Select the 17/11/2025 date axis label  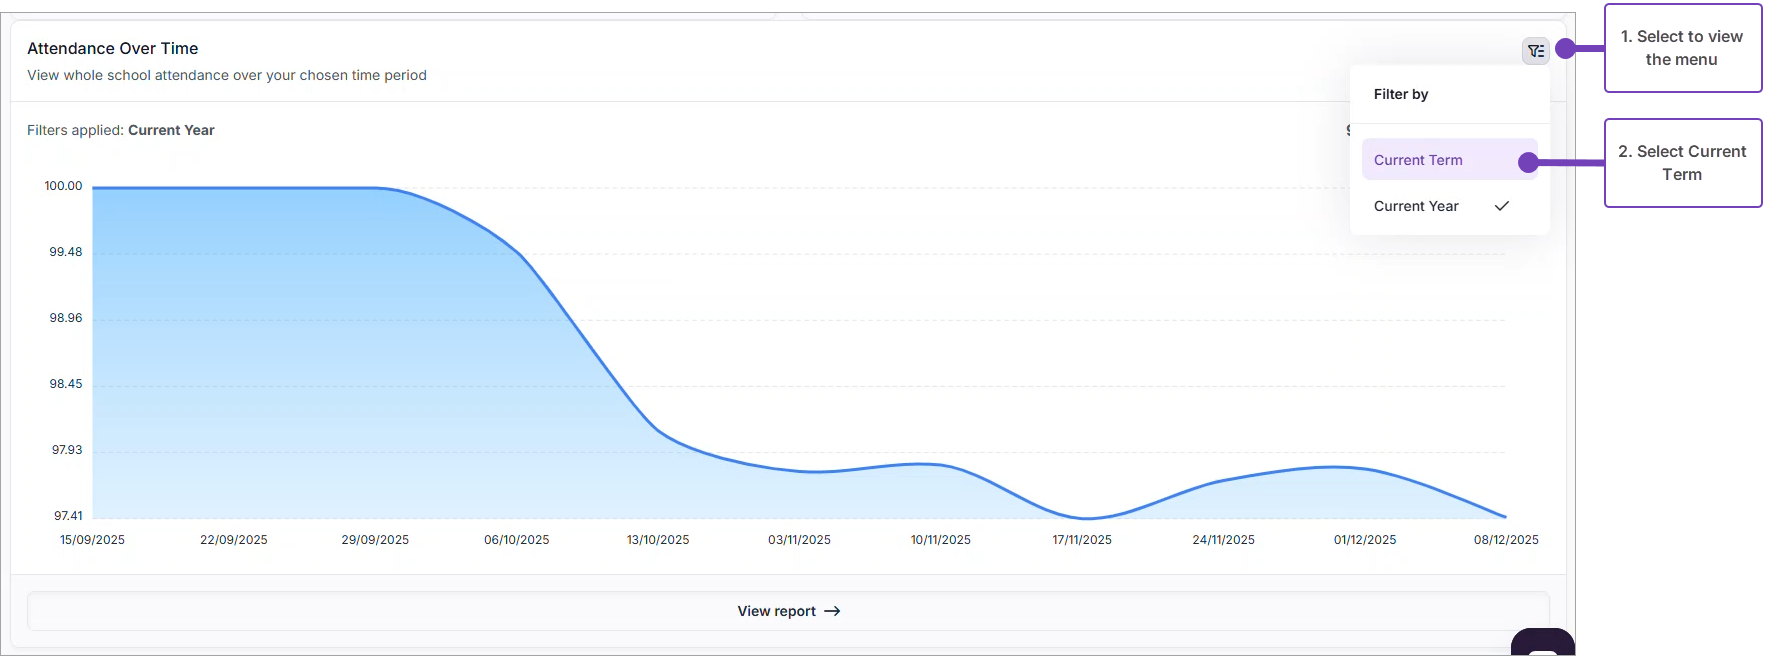point(1082,540)
